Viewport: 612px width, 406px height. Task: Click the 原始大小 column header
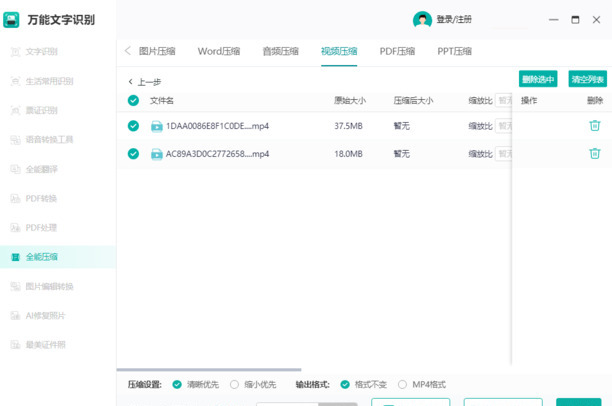[350, 101]
